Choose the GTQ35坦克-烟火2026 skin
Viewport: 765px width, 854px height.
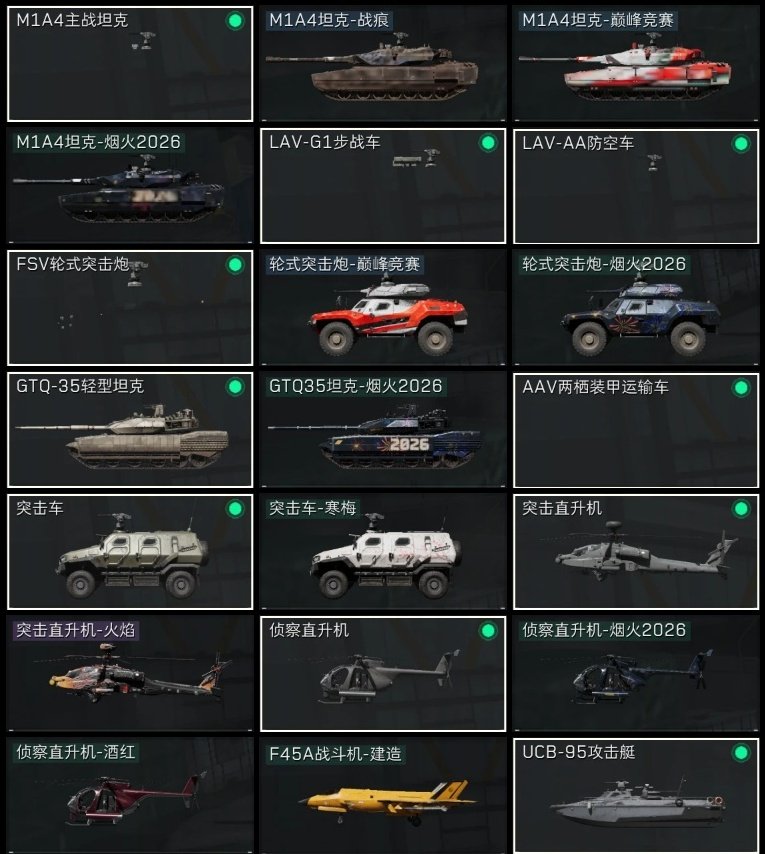tap(383, 430)
